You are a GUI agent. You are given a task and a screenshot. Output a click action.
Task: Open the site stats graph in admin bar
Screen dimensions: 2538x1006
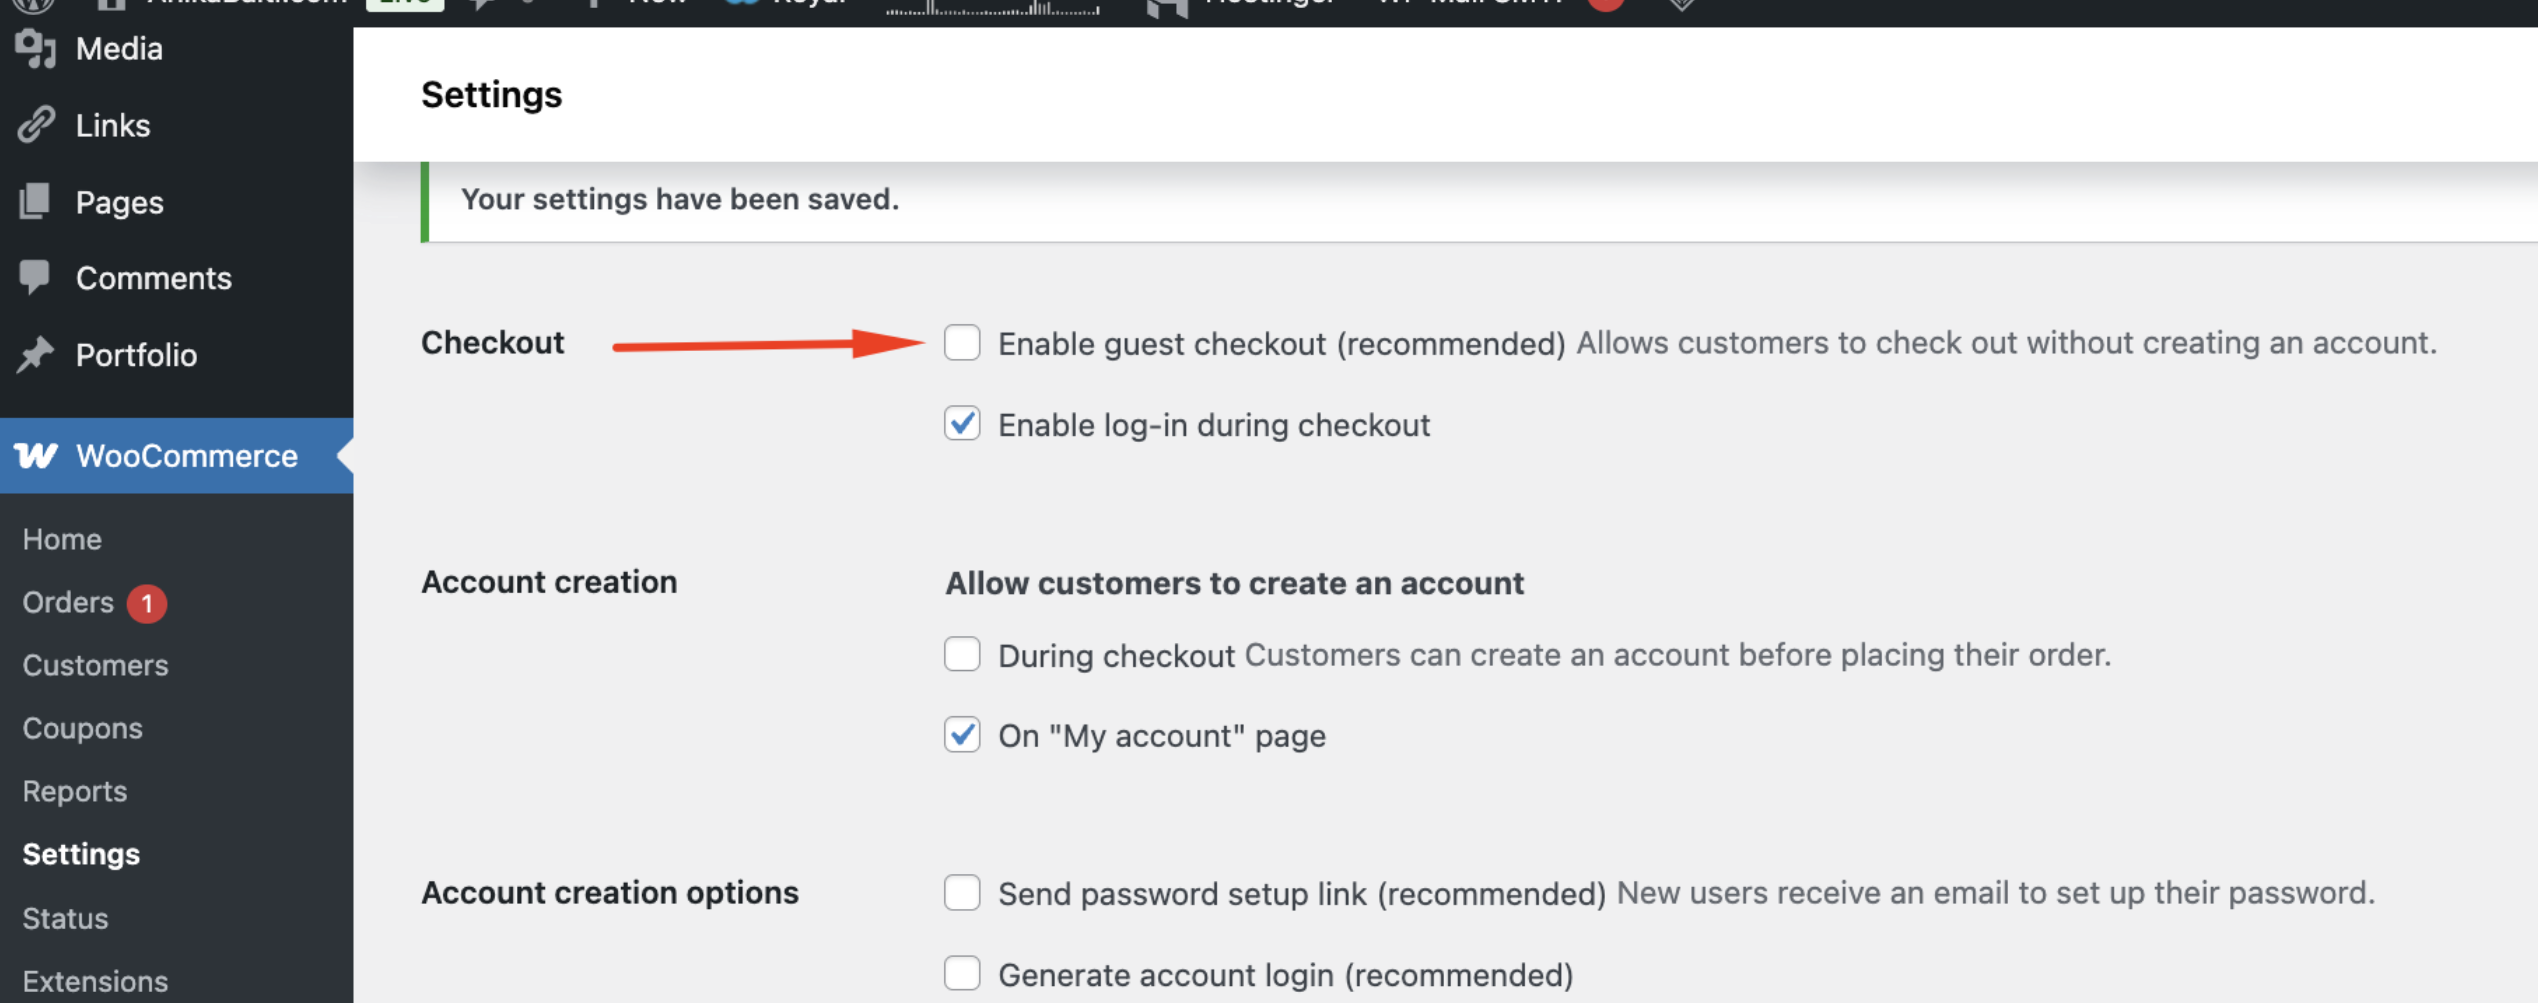pyautogui.click(x=991, y=8)
